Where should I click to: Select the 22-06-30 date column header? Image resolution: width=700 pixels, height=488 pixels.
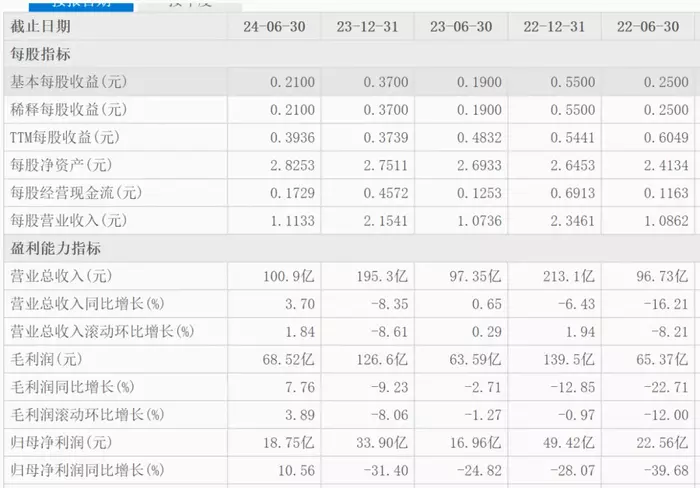648,26
